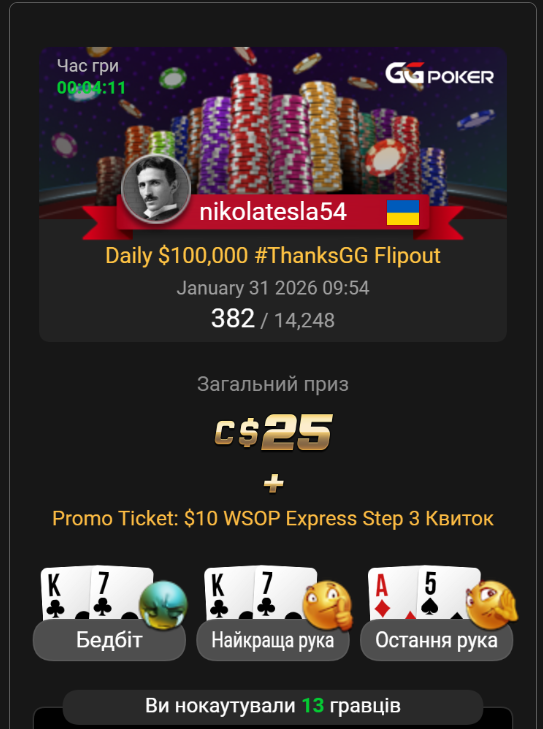Click the Promo Ticket WSOP Express Step 3 text
543x729 pixels.
273,518
